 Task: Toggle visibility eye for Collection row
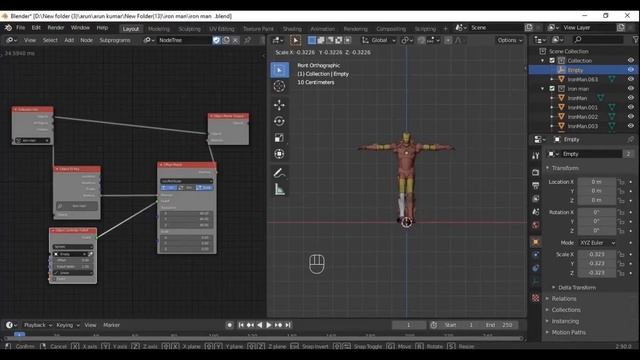click(x=631, y=60)
